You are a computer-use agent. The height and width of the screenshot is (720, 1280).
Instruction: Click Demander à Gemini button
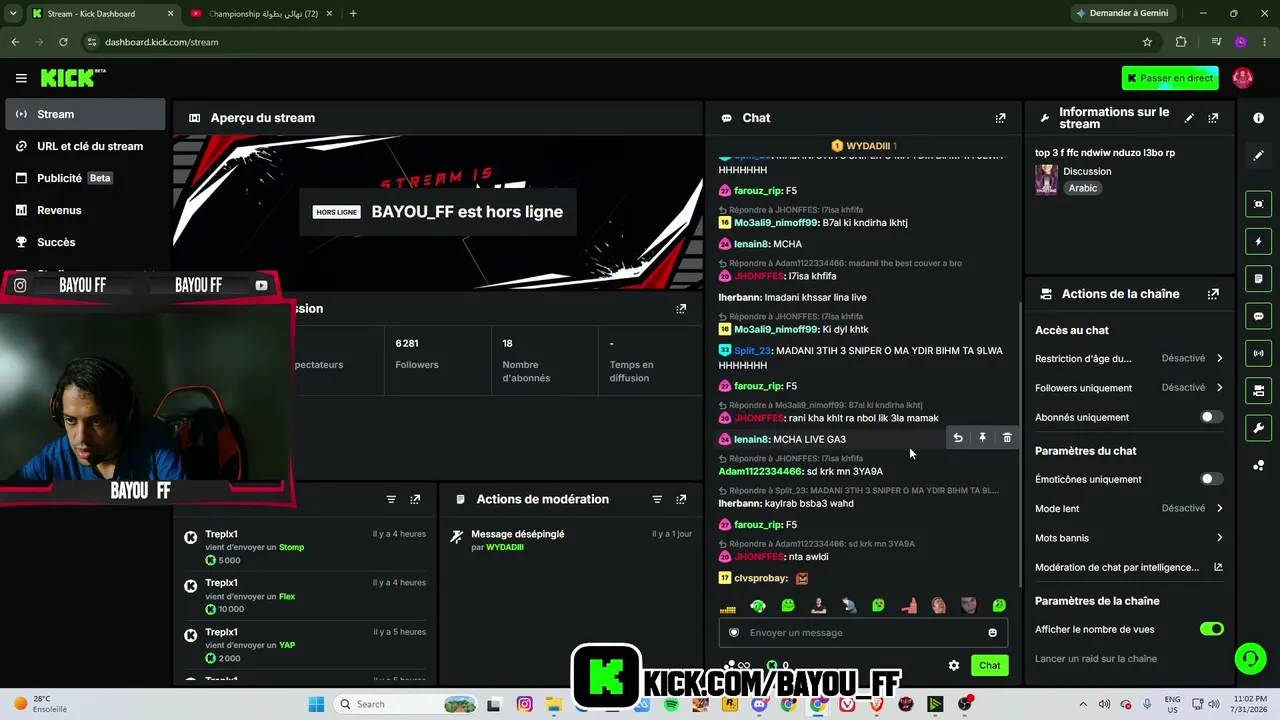click(x=1122, y=13)
